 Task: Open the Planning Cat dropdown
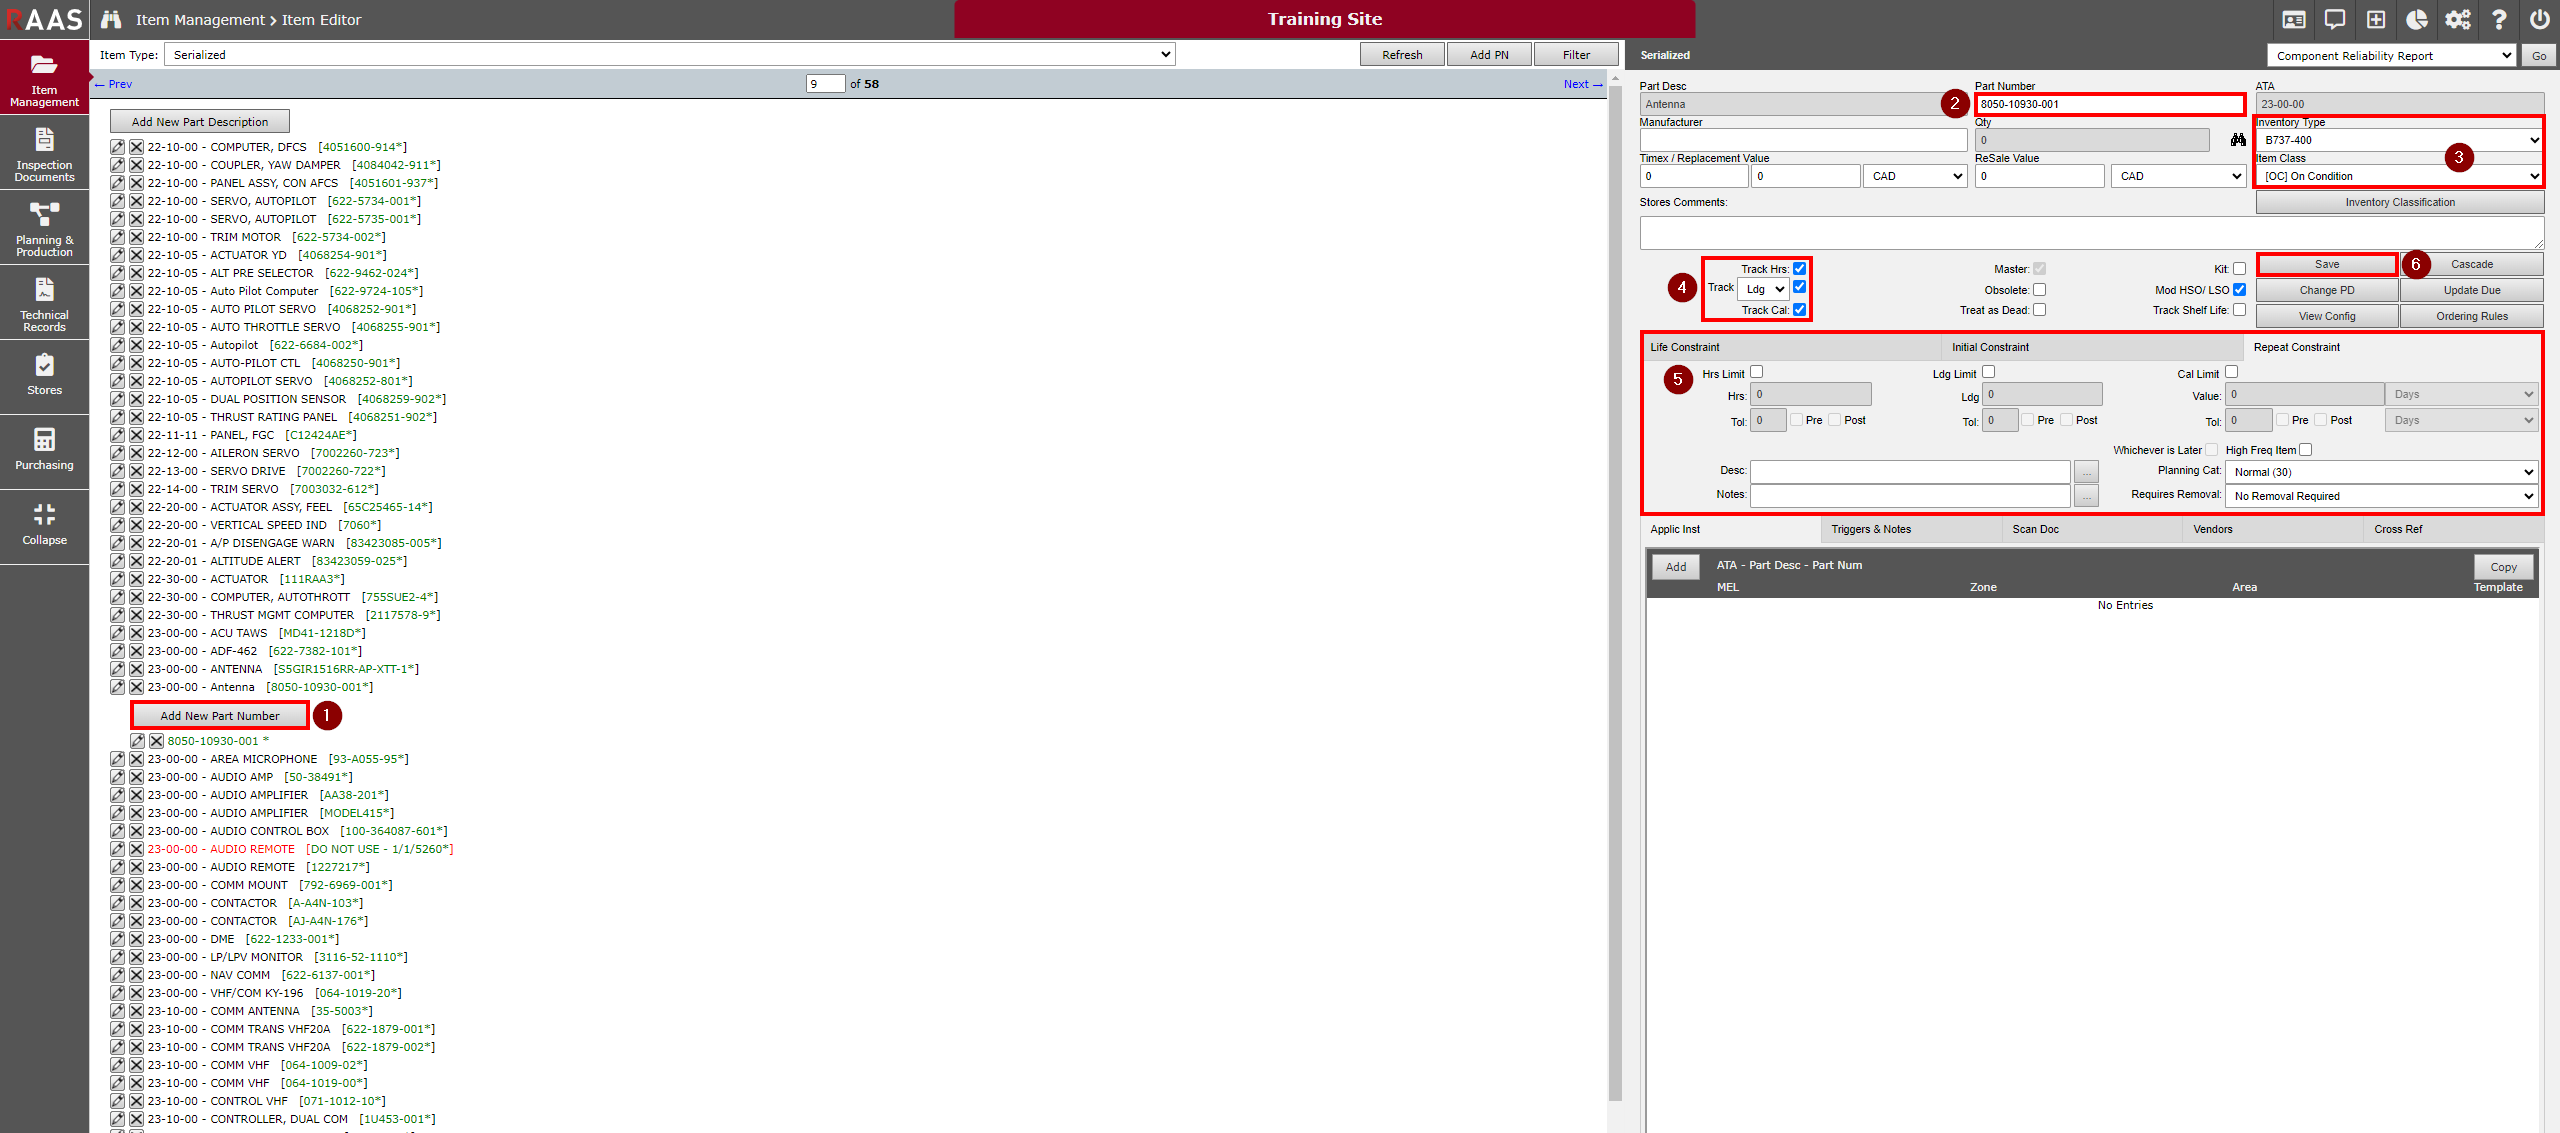(x=2382, y=472)
